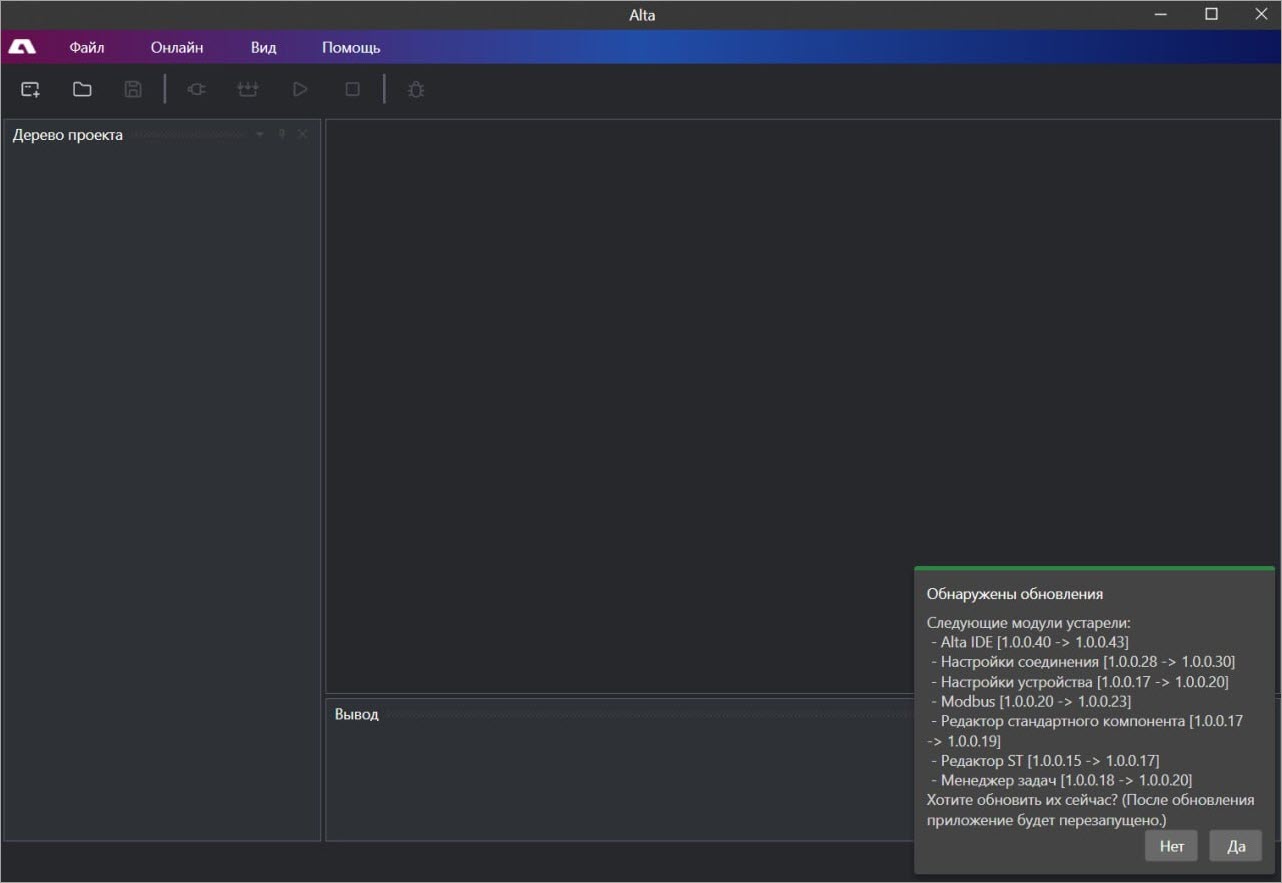Screen dimensions: 1282x883
Task: Click the run play icon
Action: [299, 90]
